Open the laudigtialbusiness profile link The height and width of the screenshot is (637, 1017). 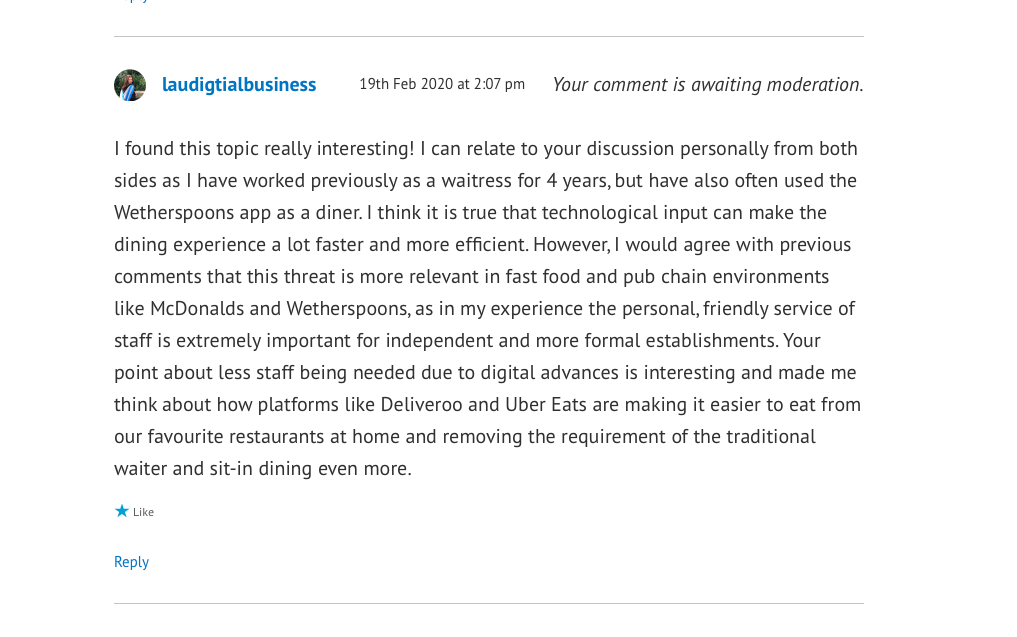239,85
